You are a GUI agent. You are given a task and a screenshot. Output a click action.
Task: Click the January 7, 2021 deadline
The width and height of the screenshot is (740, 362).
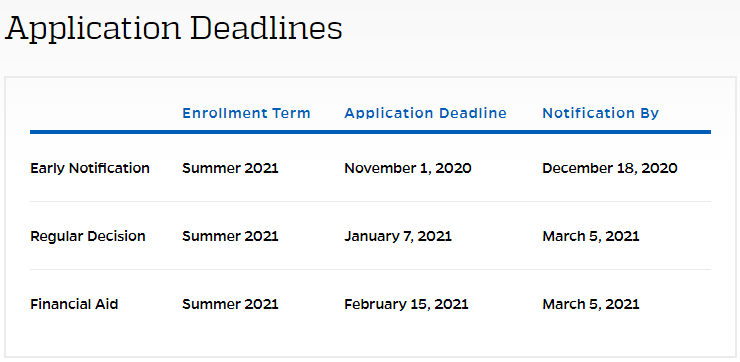[x=398, y=236]
